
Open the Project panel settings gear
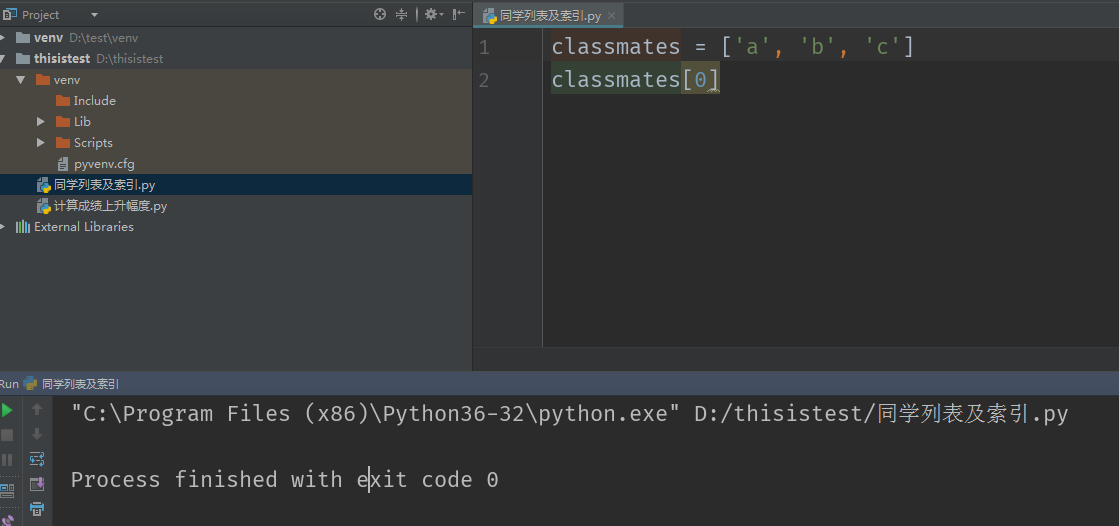431,14
